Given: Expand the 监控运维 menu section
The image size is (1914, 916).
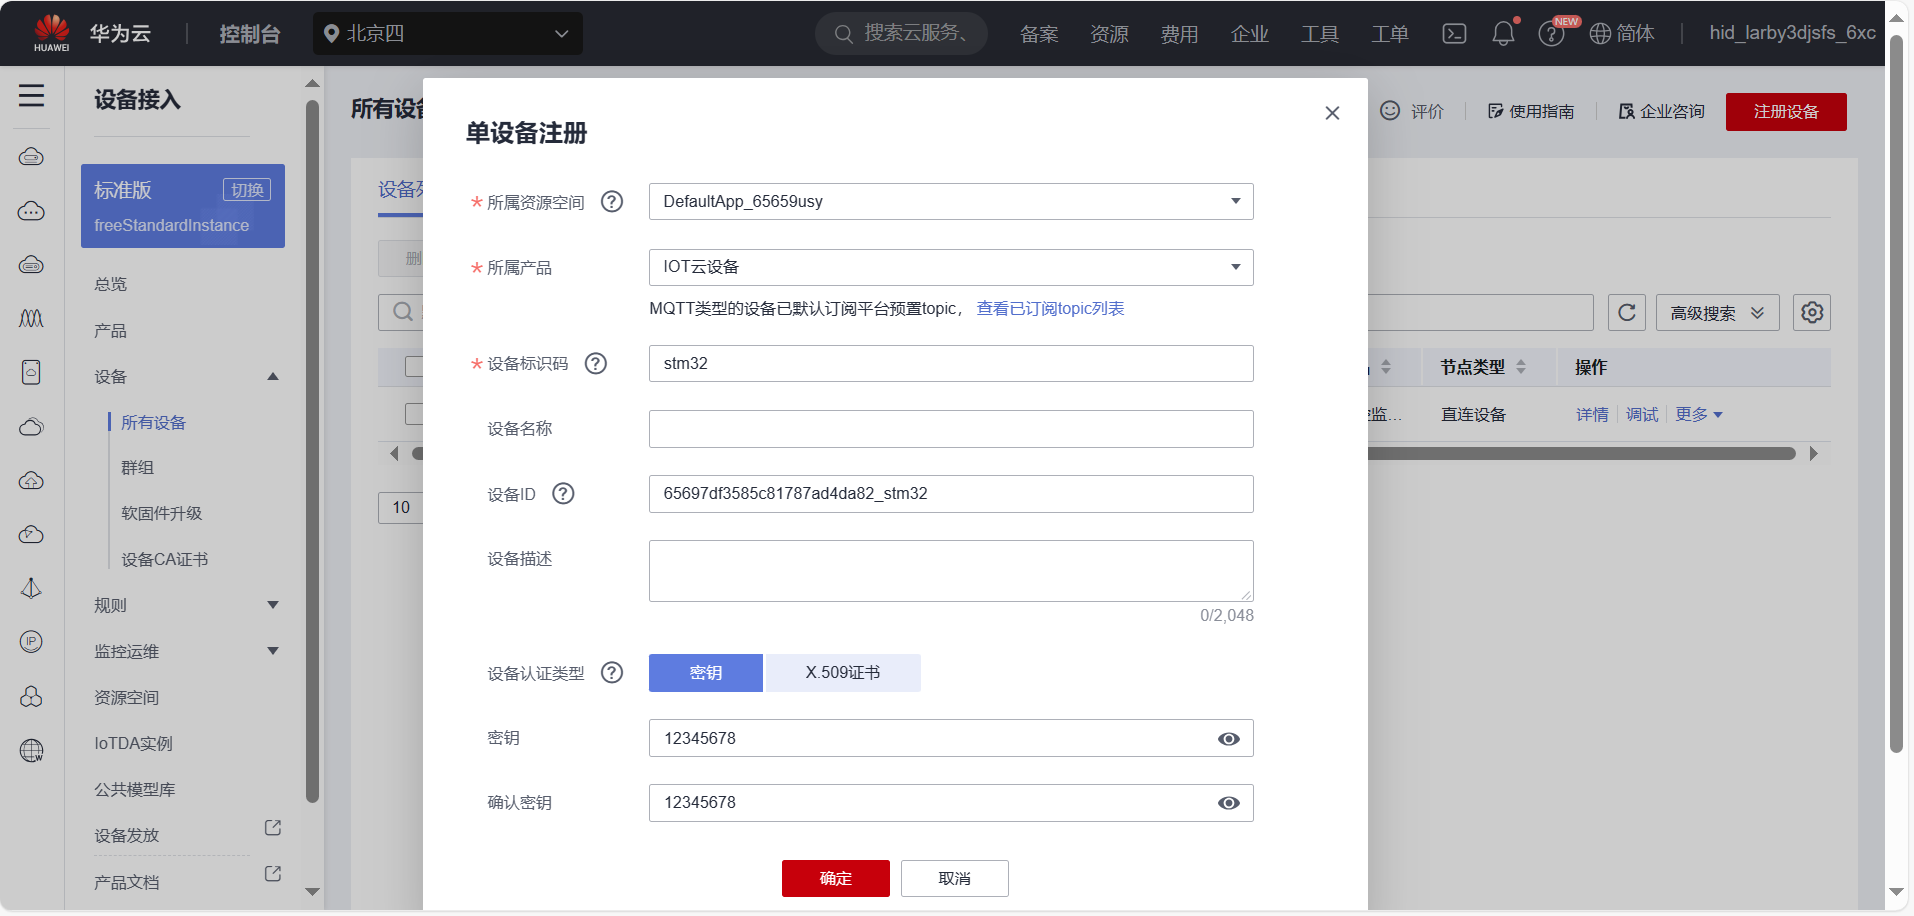Looking at the screenshot, I should point(273,651).
